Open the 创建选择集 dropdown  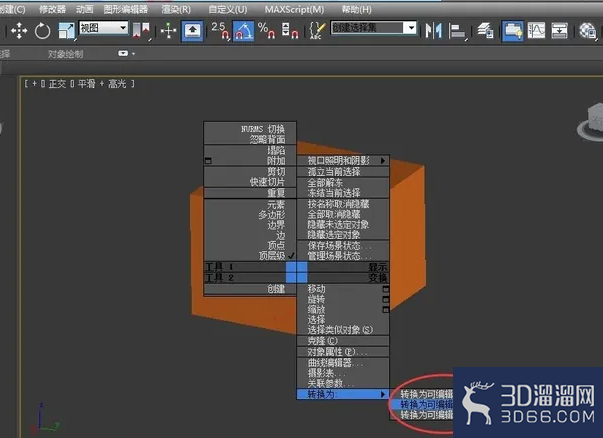click(373, 28)
